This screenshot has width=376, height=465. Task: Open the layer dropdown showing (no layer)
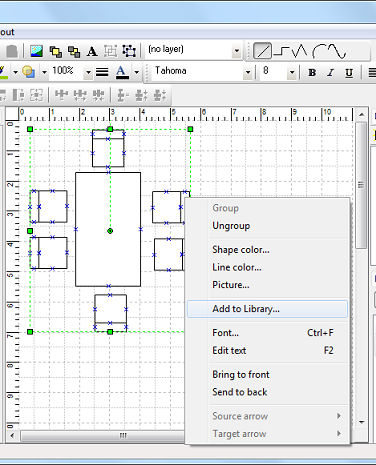pos(193,50)
